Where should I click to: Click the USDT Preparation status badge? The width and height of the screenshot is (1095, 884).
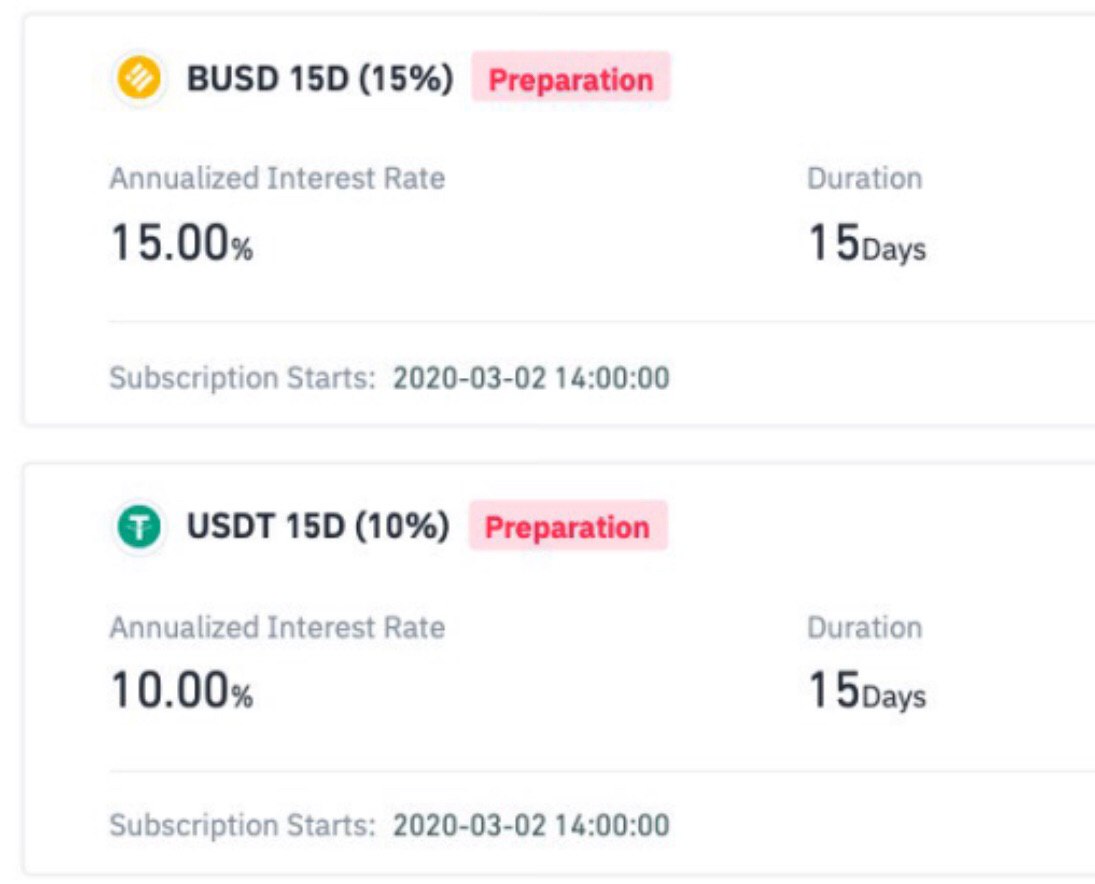coord(568,526)
